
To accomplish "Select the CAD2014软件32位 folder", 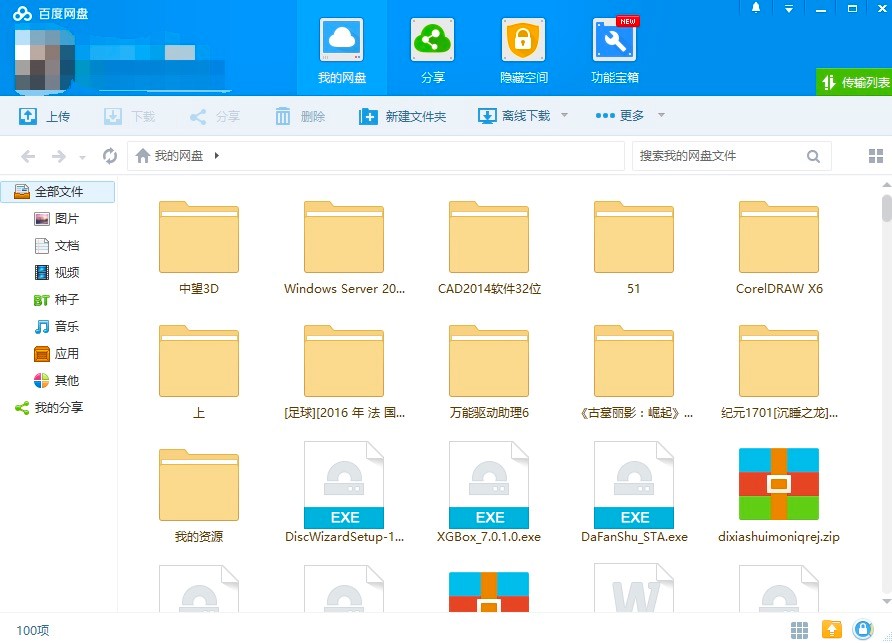I will tap(489, 248).
